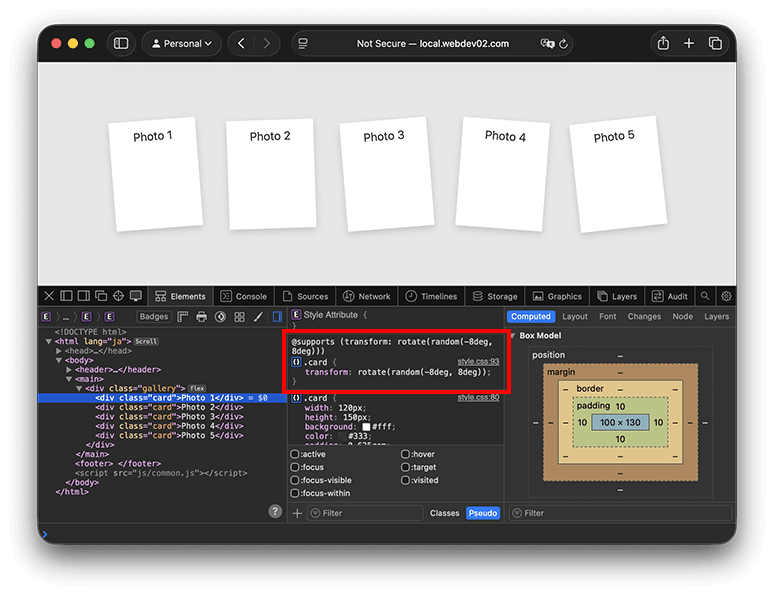774x596 pixels.
Task: Open the Storage tab
Action: click(495, 296)
